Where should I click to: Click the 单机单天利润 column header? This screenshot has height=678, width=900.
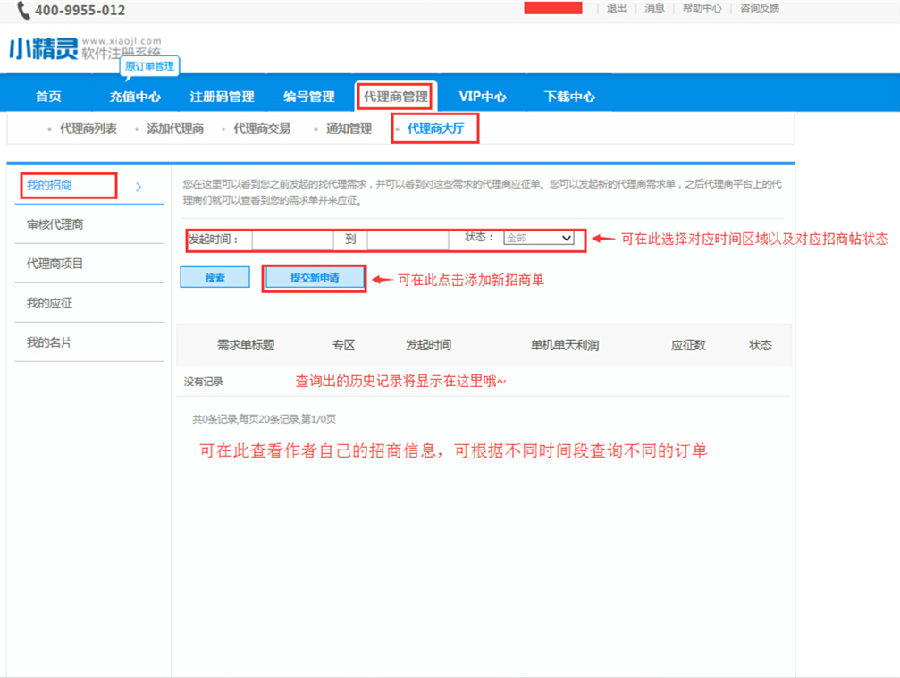pyautogui.click(x=565, y=345)
